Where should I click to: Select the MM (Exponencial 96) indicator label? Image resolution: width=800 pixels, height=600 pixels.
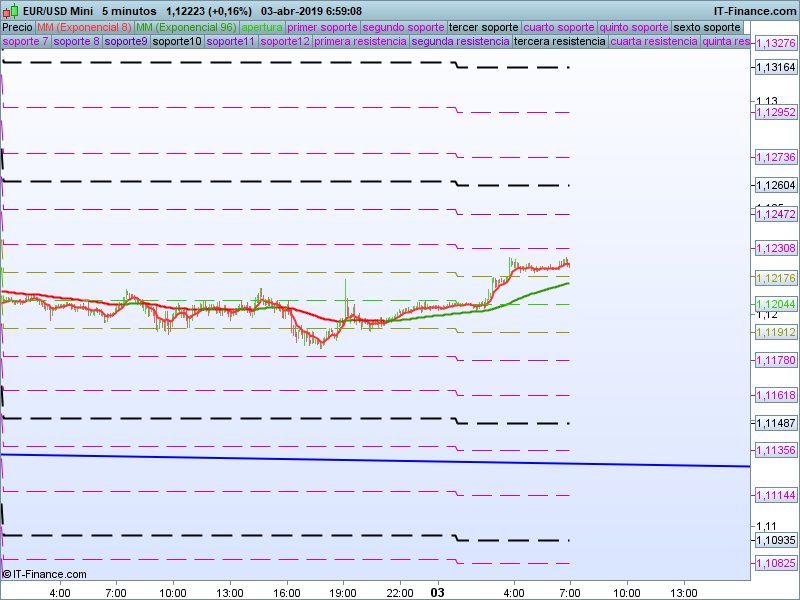[185, 27]
